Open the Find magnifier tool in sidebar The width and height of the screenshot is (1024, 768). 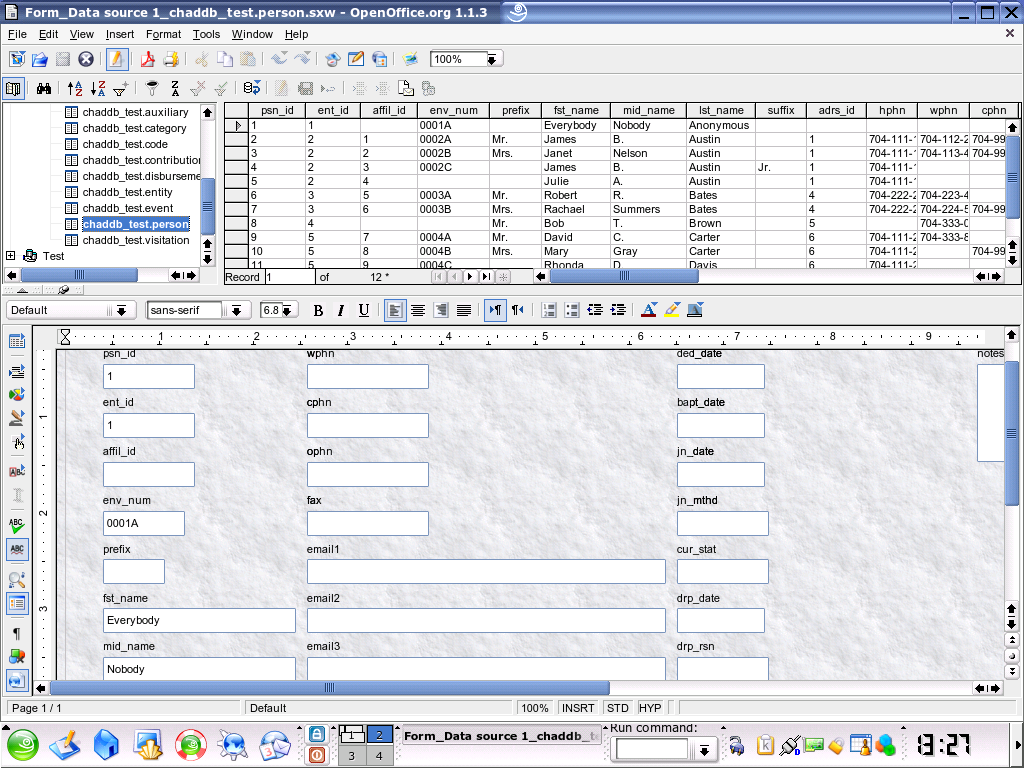pos(17,579)
